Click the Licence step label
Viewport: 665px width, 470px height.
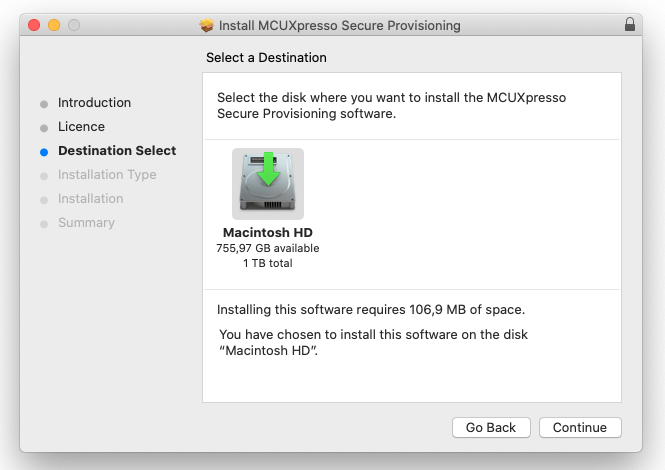pos(81,127)
